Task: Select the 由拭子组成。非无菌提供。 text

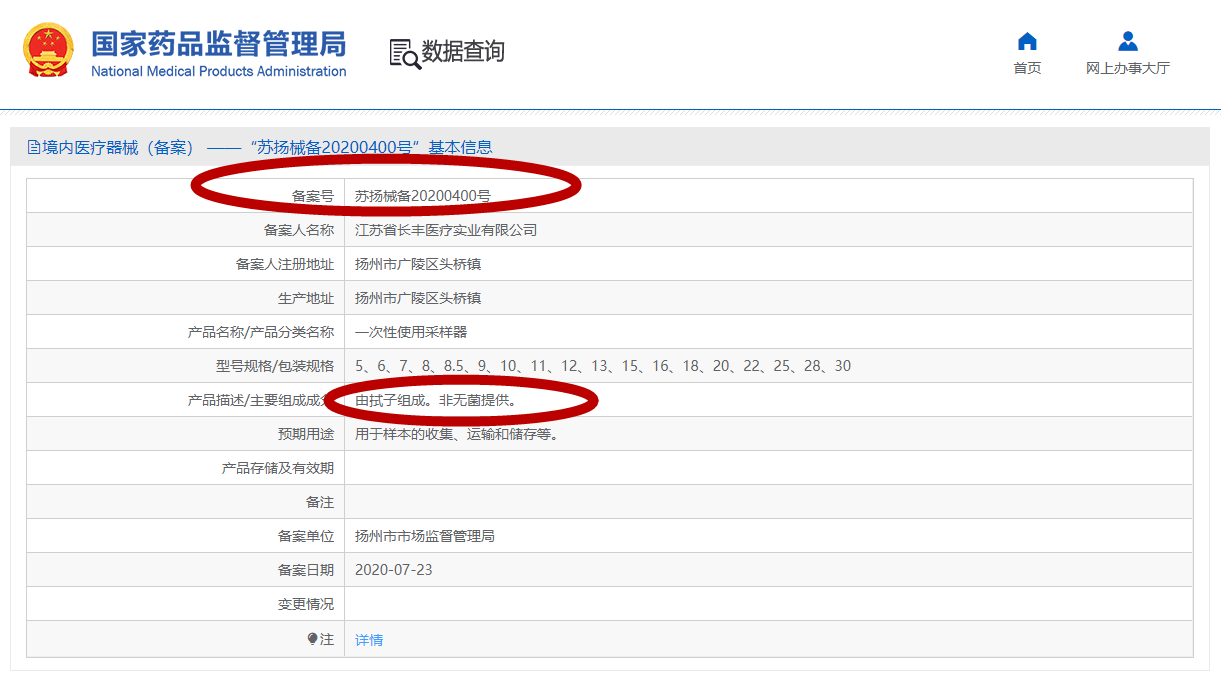Action: tap(439, 400)
